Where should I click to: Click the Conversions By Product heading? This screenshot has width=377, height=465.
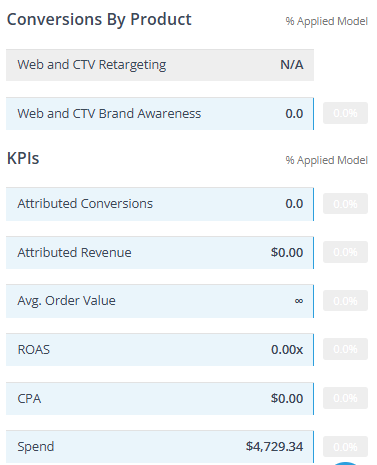(99, 20)
